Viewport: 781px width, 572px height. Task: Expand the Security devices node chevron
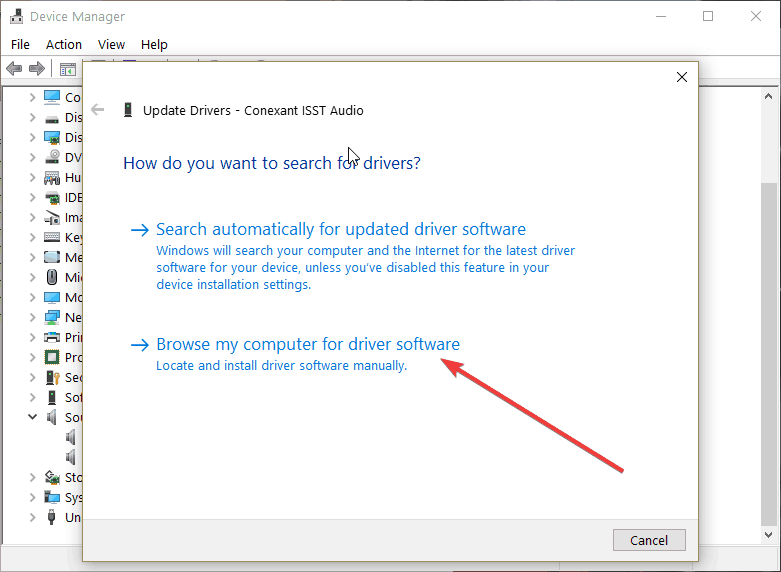(x=32, y=377)
